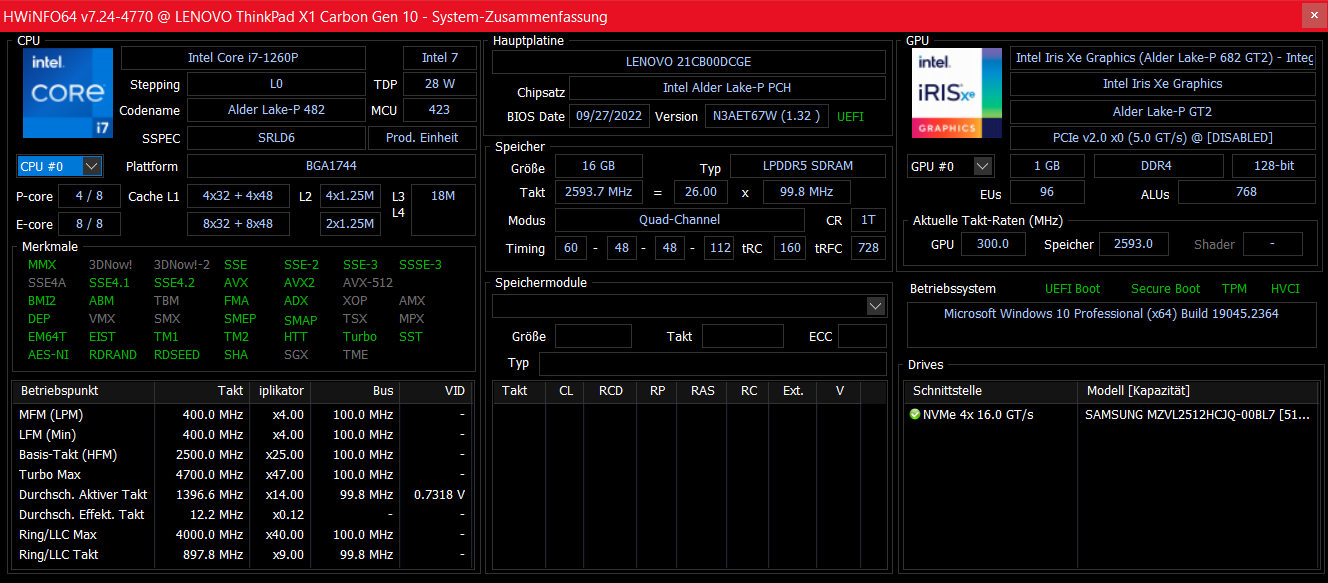1328x583 pixels.
Task: Click the memory type LPDDR5 SDRAM
Action: click(808, 166)
